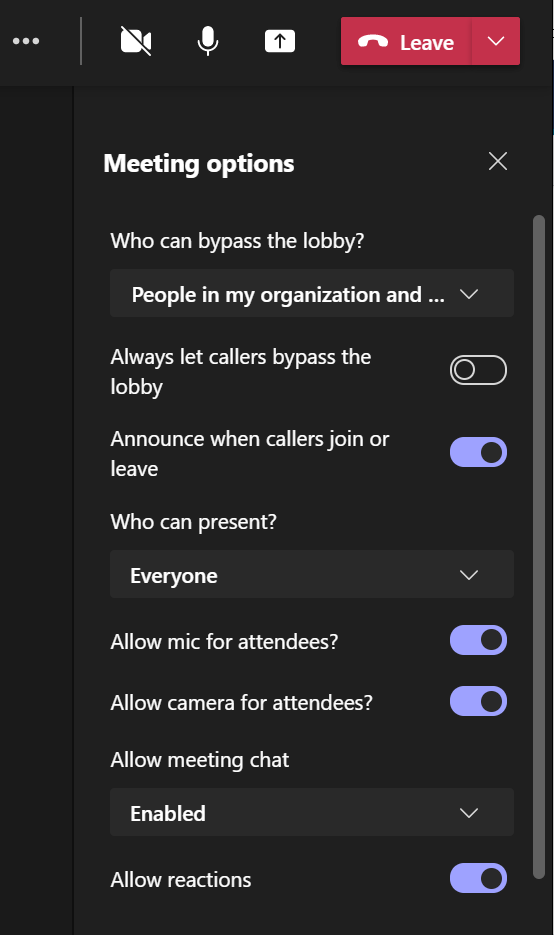Screen dimensions: 554x935
Task: Click the chevron next to Enabled
Action: point(469,813)
